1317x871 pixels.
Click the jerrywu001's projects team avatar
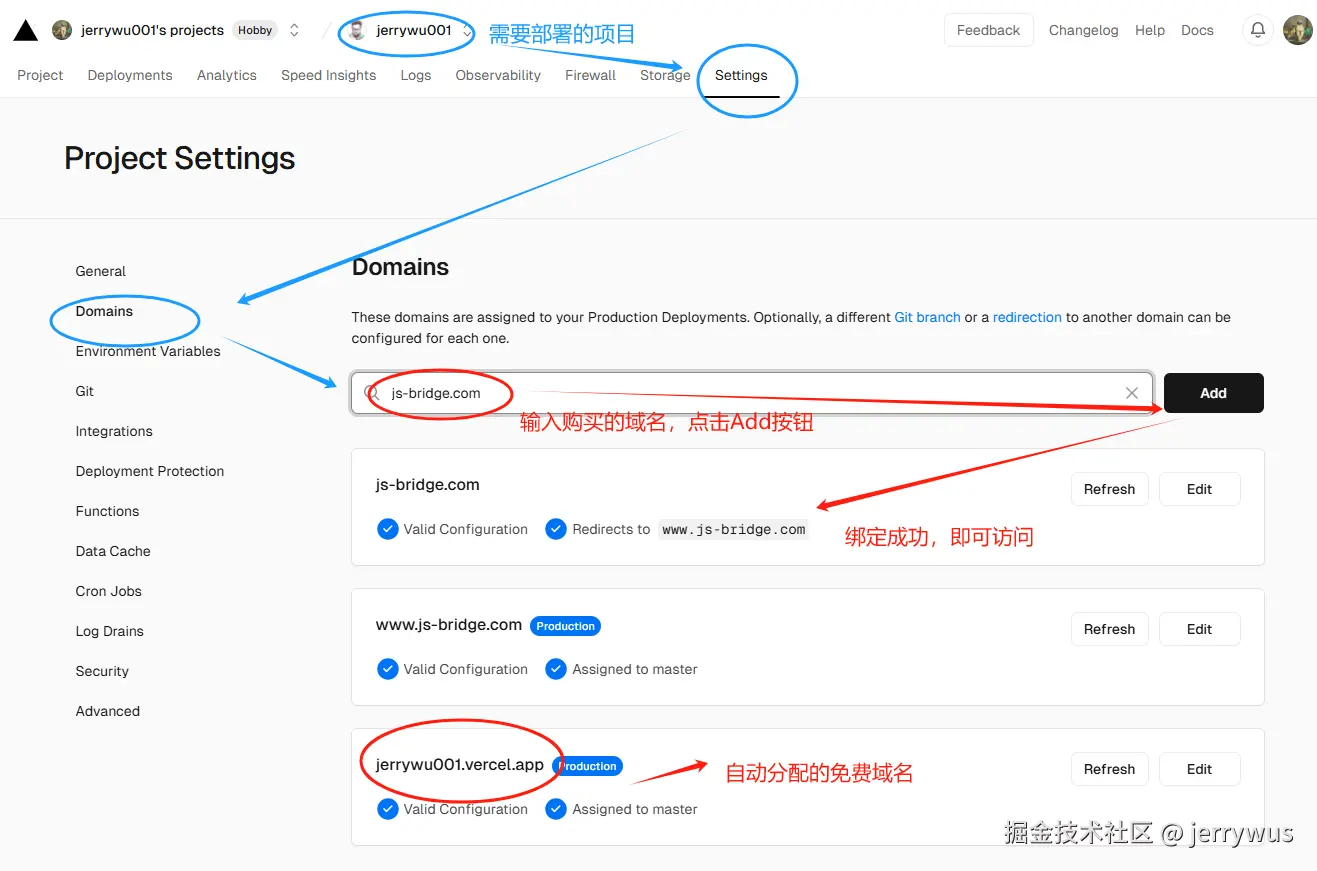coord(62,30)
